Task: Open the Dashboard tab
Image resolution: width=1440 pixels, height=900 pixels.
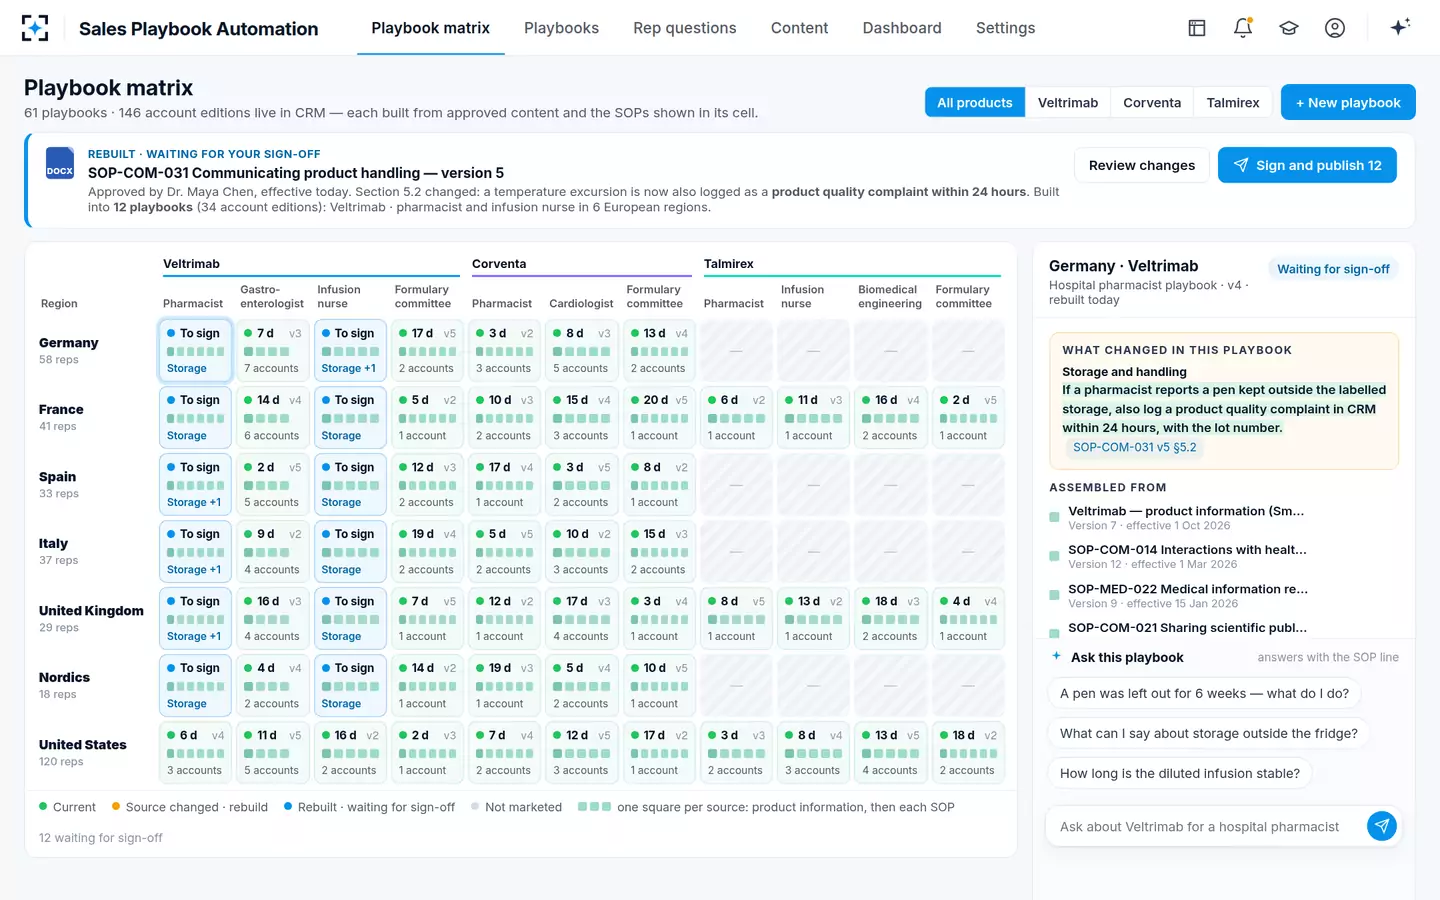Action: tap(902, 28)
